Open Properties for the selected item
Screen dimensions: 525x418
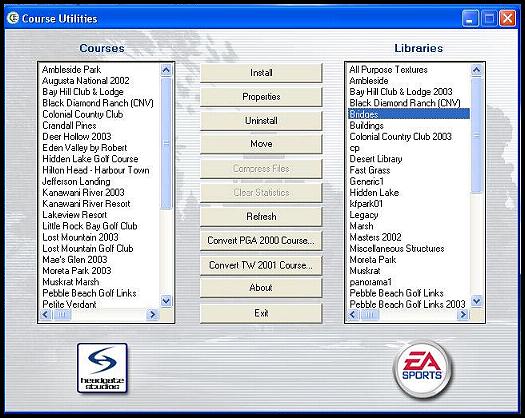click(x=261, y=97)
